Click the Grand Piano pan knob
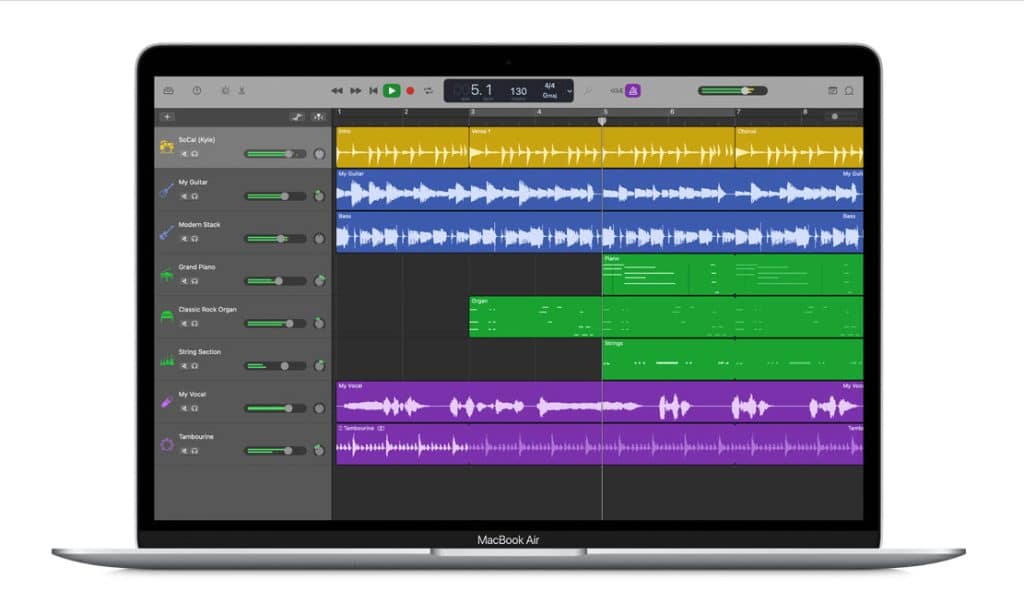The width and height of the screenshot is (1024, 615). pyautogui.click(x=319, y=281)
